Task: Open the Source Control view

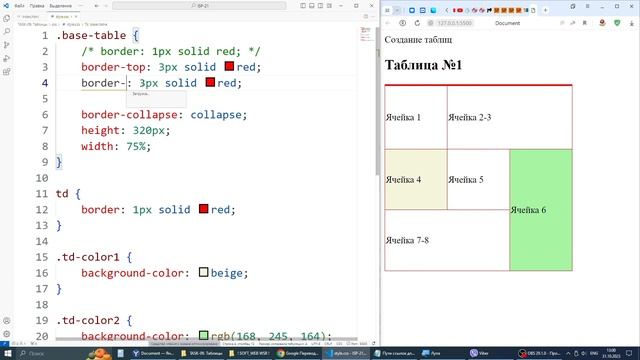Action: (7, 45)
